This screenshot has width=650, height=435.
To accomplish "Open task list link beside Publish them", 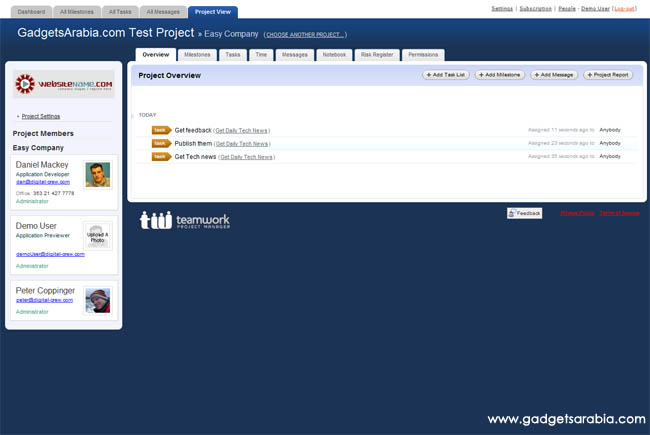I will click(242, 144).
